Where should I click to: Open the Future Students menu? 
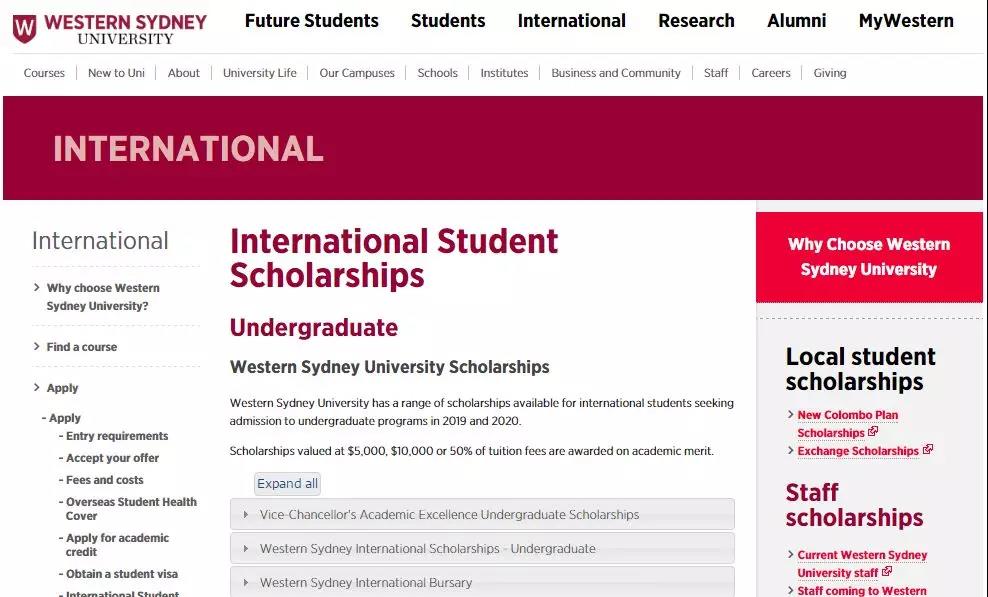point(311,21)
